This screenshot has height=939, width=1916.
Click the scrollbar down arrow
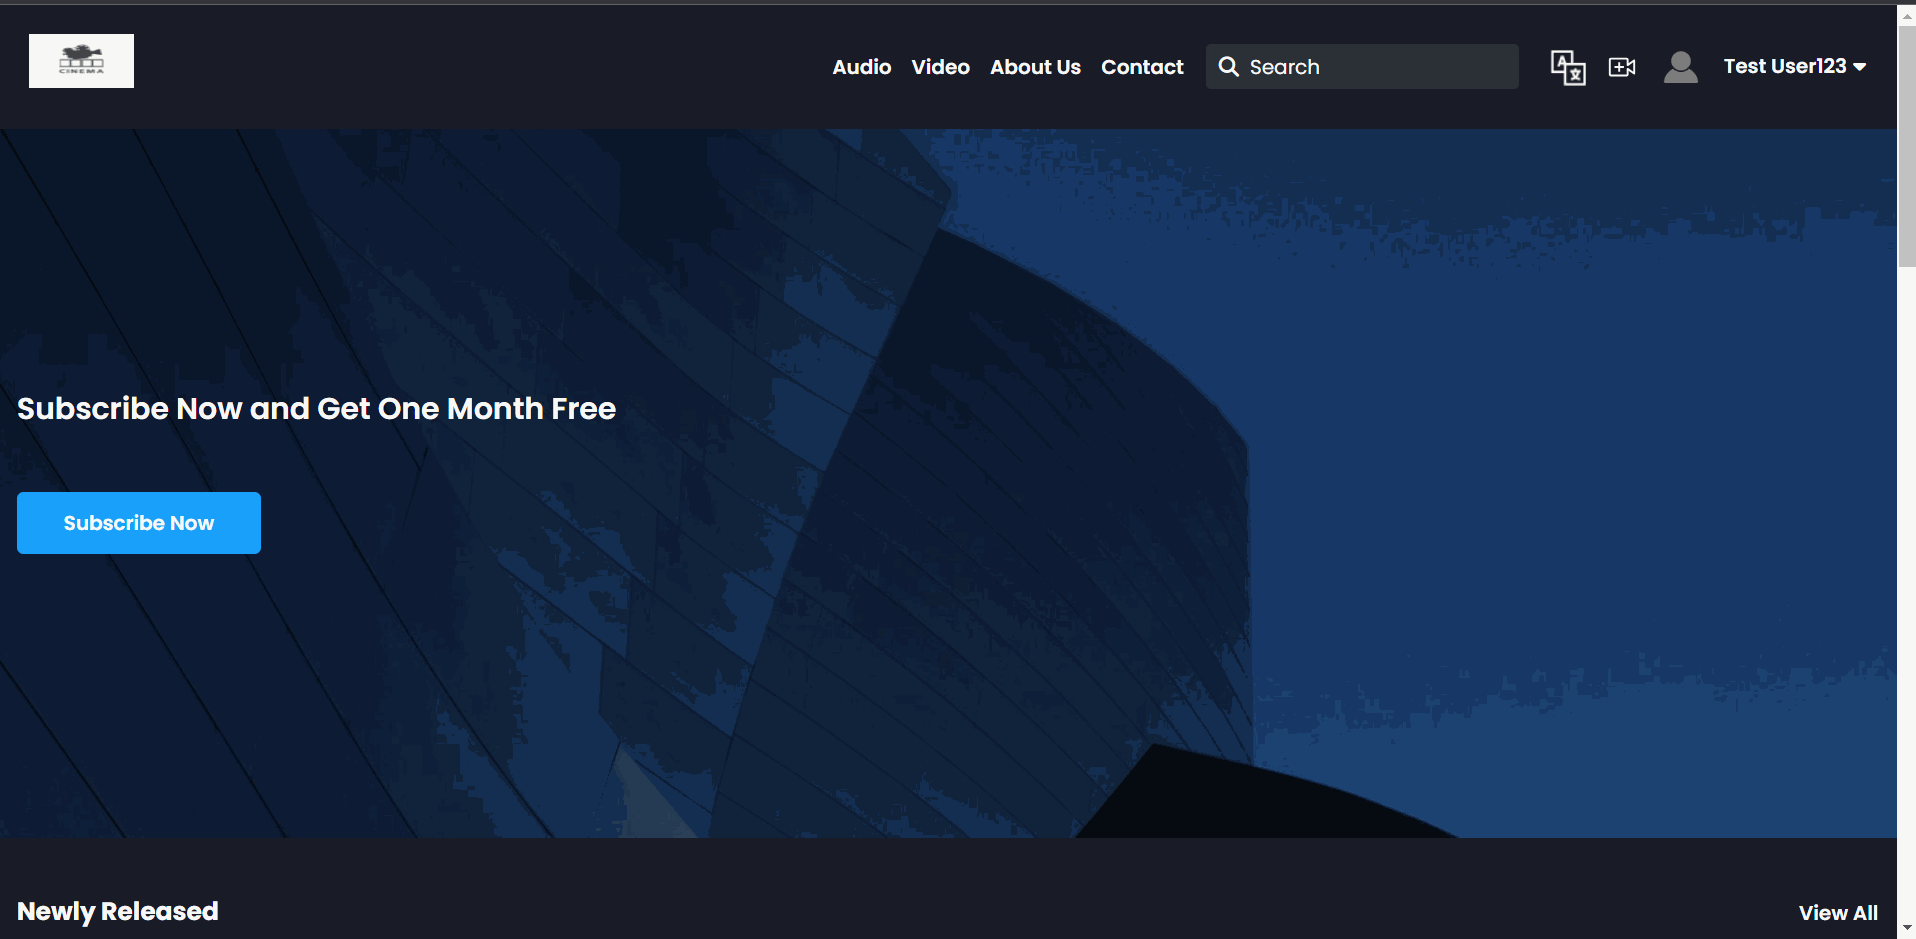1906,927
